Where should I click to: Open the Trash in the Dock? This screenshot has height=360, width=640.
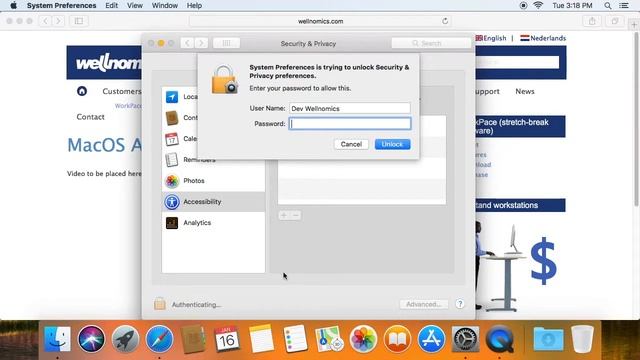click(582, 339)
